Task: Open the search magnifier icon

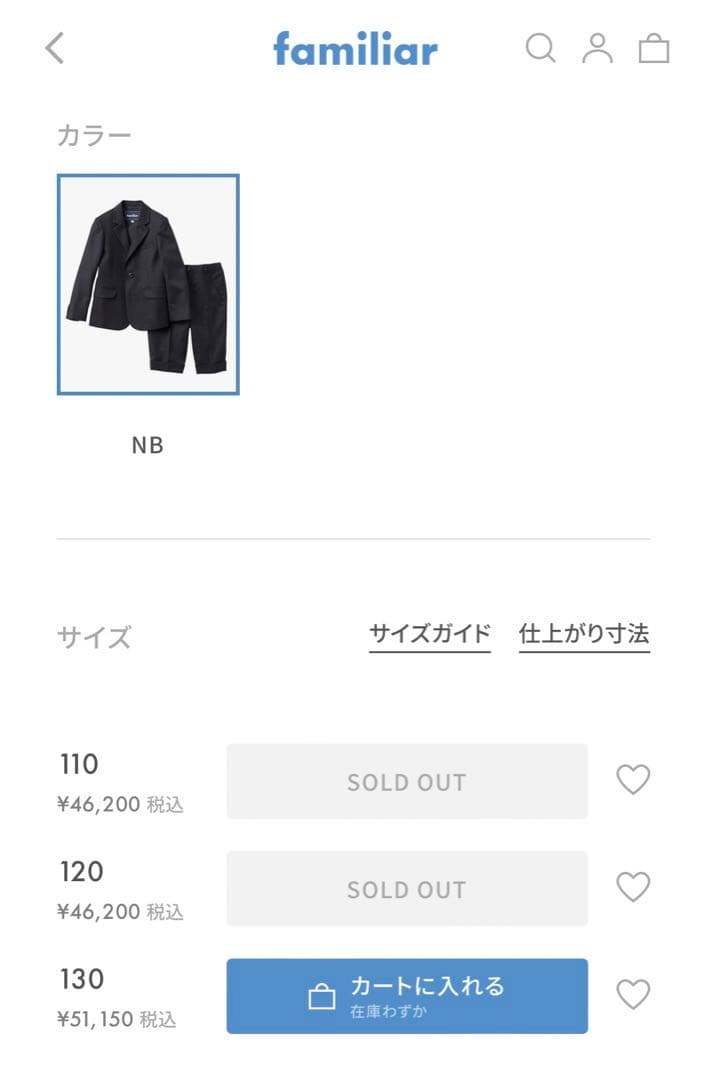Action: [540, 48]
